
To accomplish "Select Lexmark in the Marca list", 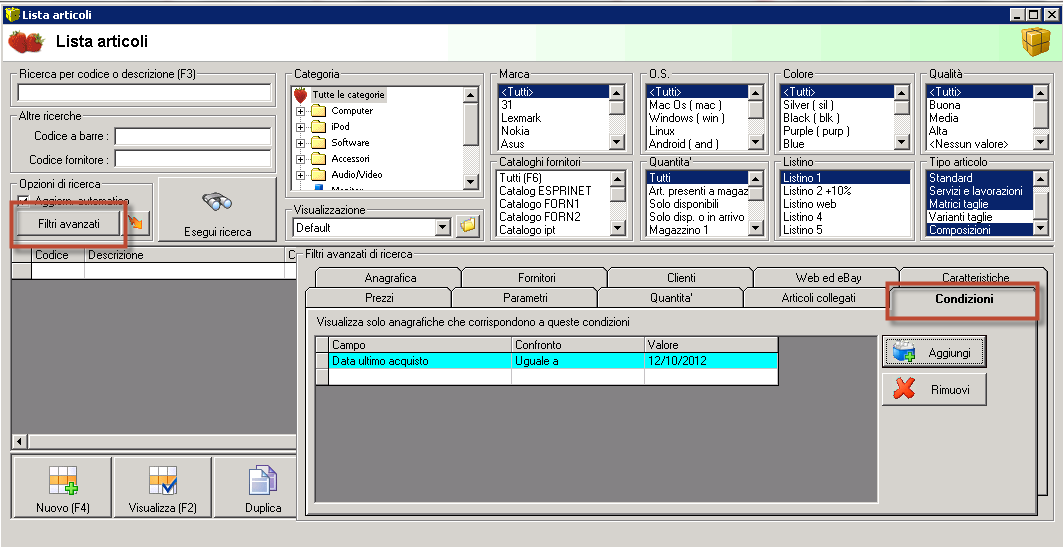I will 521,118.
